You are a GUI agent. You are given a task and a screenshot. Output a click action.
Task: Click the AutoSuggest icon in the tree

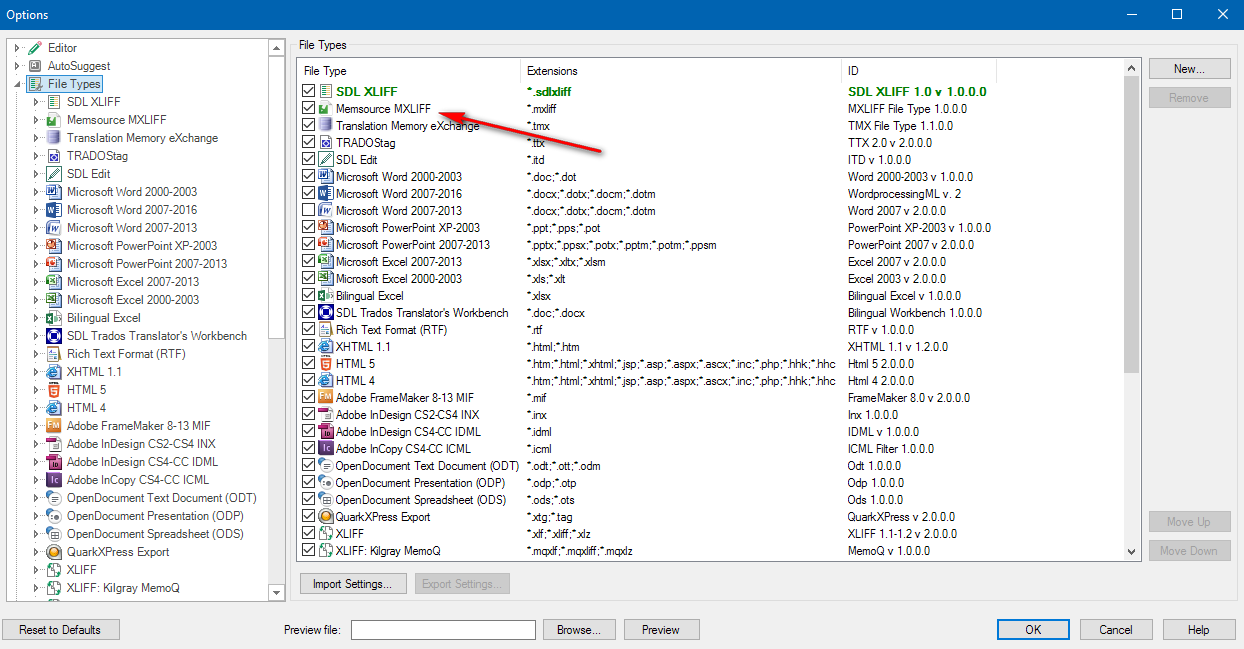click(x=35, y=66)
